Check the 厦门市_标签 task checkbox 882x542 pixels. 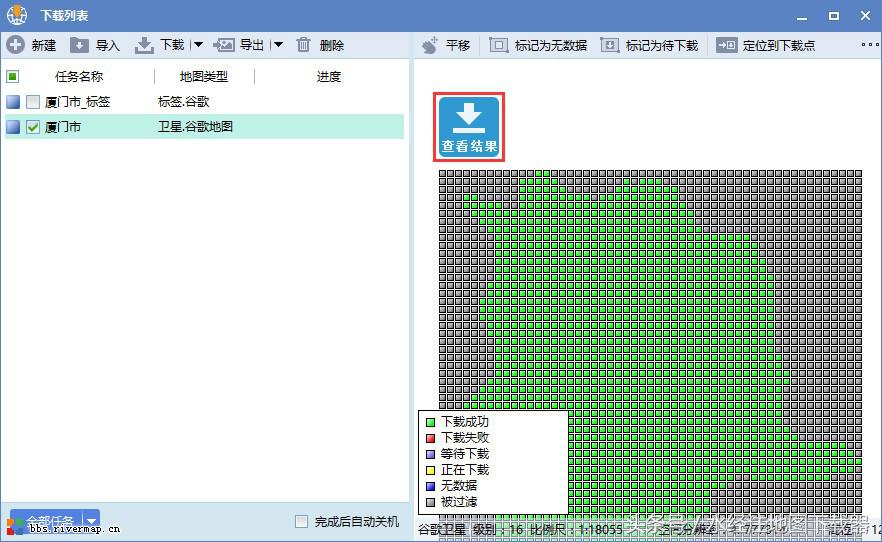click(33, 102)
